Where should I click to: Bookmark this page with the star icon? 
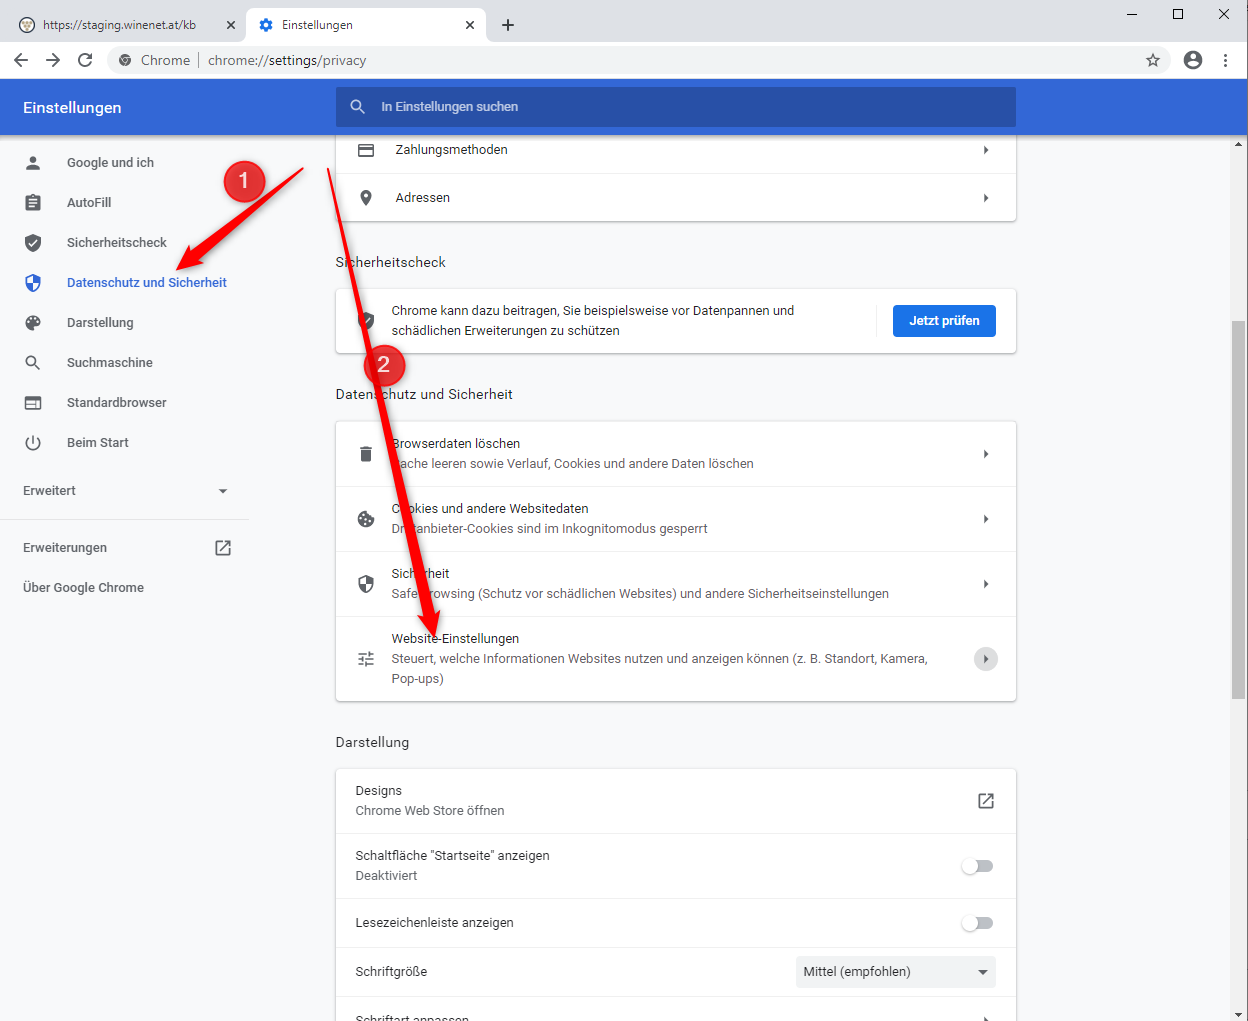click(x=1153, y=60)
